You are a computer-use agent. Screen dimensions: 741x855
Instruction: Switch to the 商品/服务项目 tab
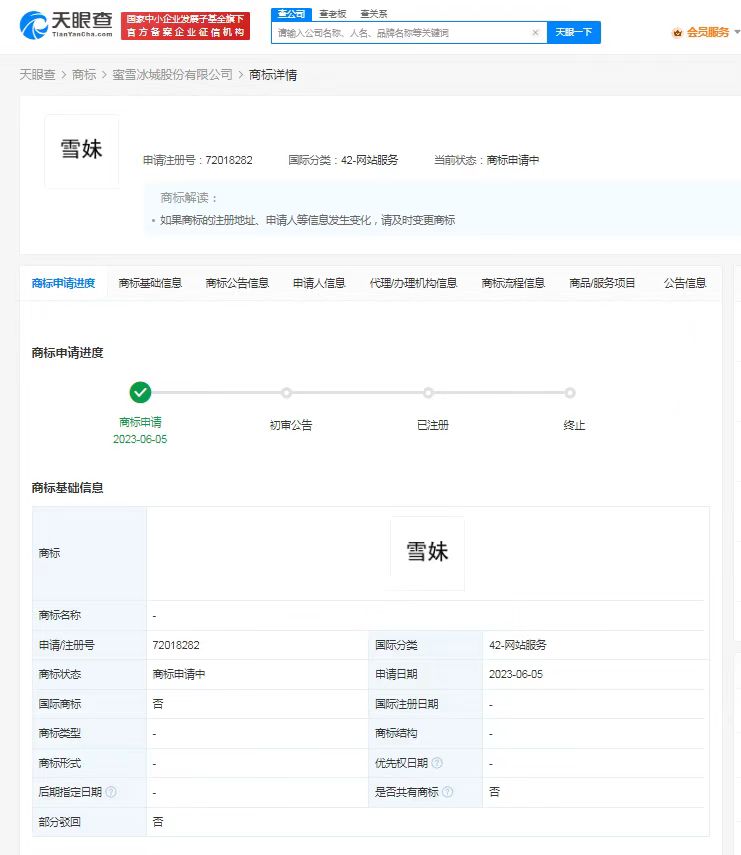(602, 283)
